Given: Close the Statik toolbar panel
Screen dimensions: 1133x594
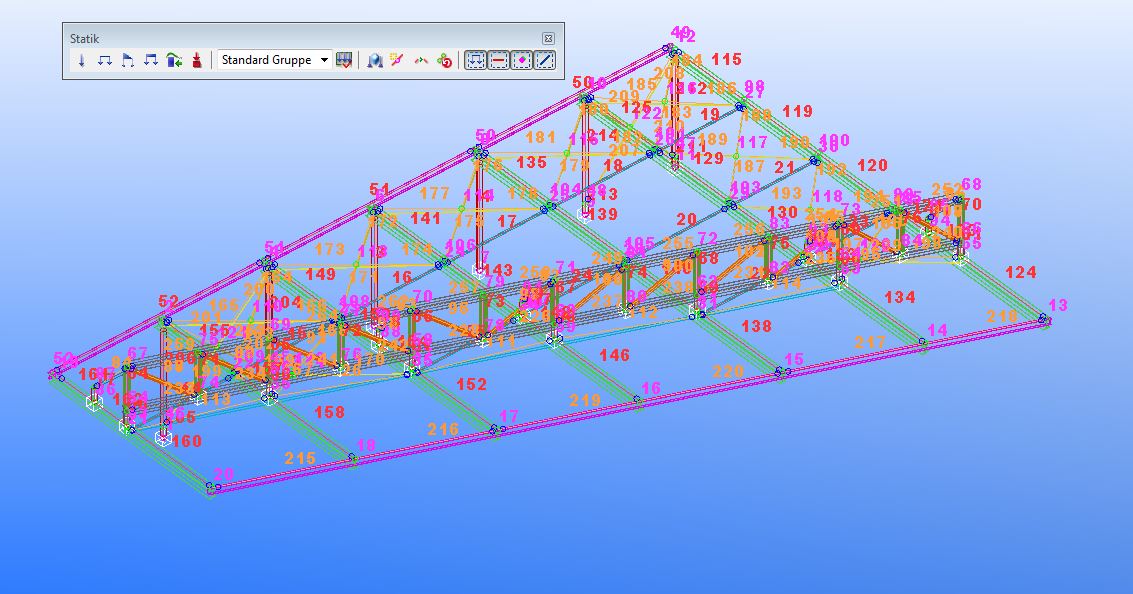Looking at the screenshot, I should click(548, 38).
